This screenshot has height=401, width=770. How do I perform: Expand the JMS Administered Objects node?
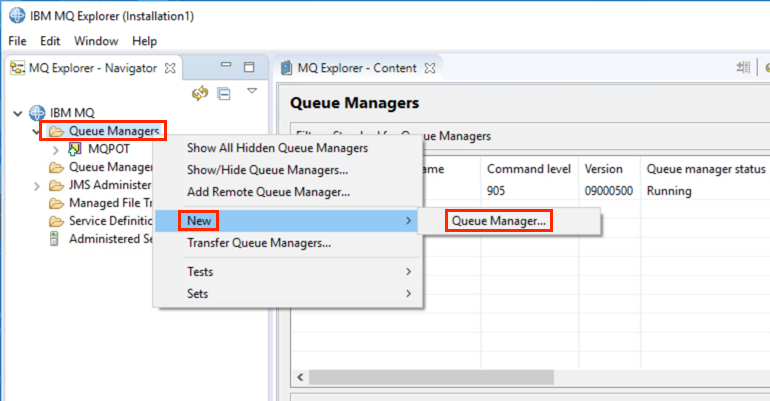(37, 186)
